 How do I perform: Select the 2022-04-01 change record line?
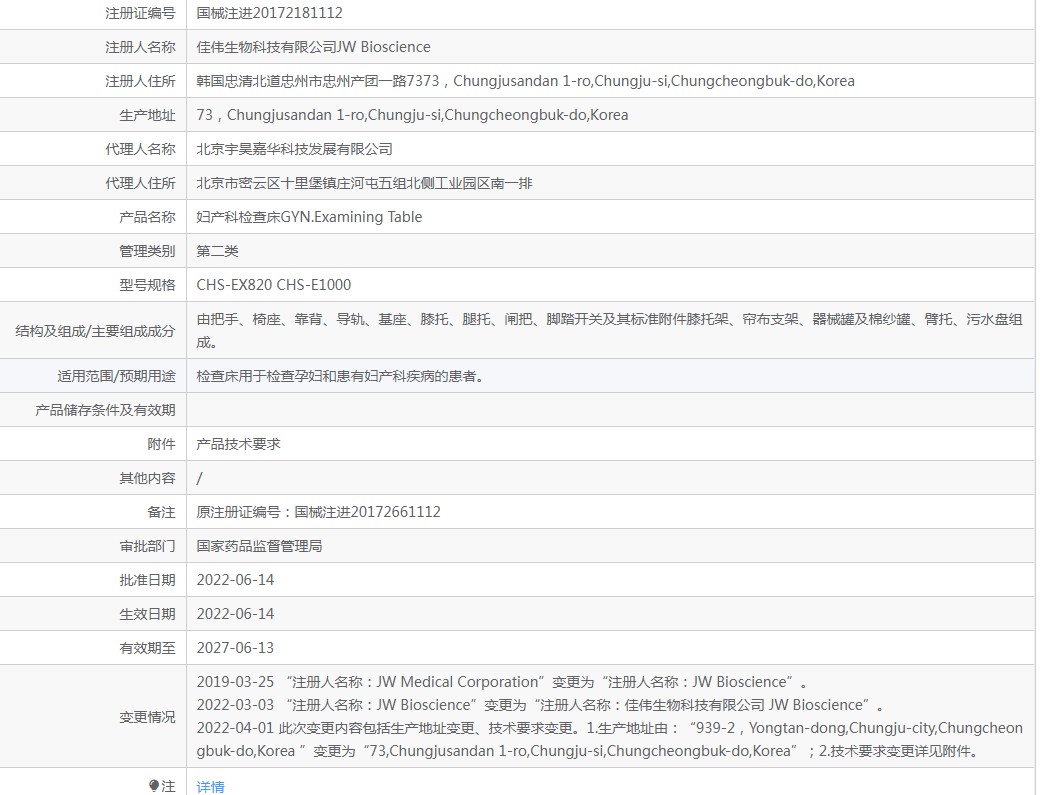coord(609,739)
